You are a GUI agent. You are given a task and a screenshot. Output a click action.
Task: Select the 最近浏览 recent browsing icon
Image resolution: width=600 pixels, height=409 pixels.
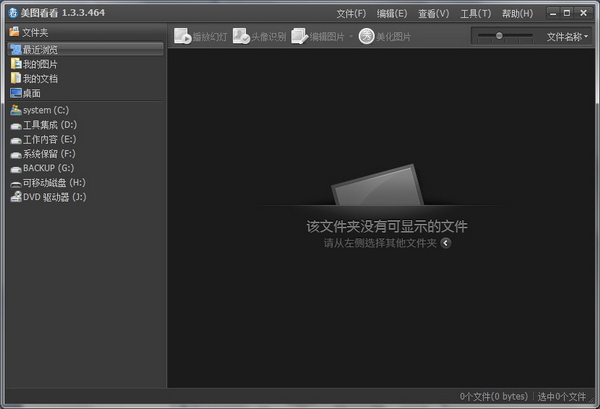point(16,49)
